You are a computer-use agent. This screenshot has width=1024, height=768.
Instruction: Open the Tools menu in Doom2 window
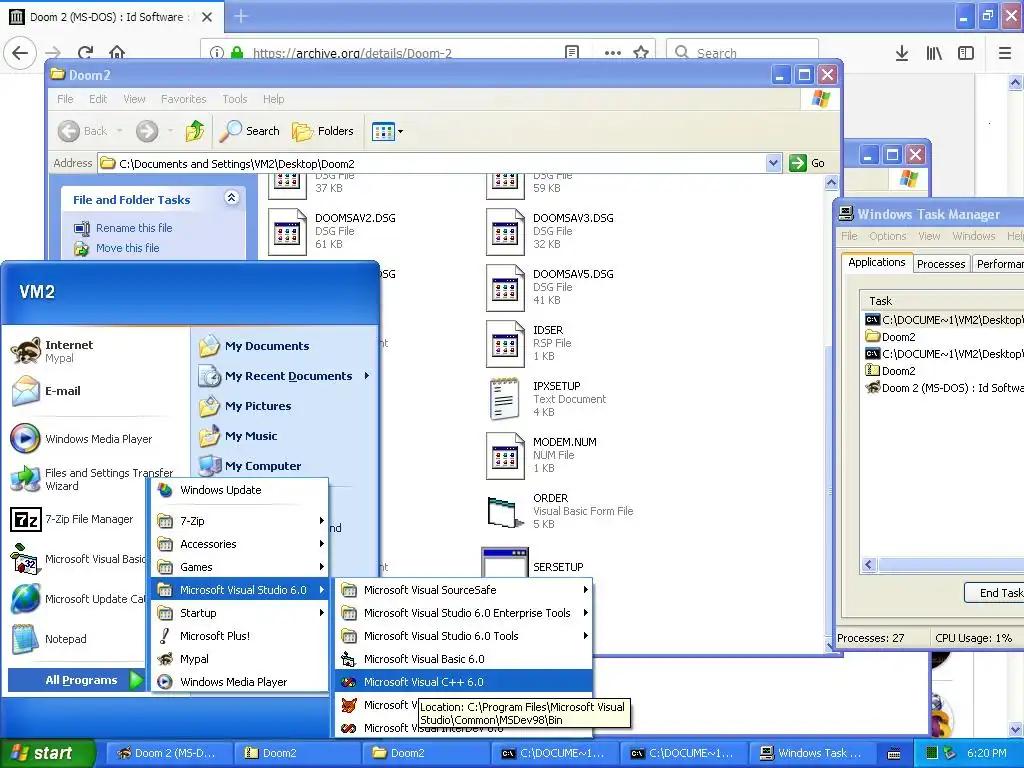tap(234, 99)
